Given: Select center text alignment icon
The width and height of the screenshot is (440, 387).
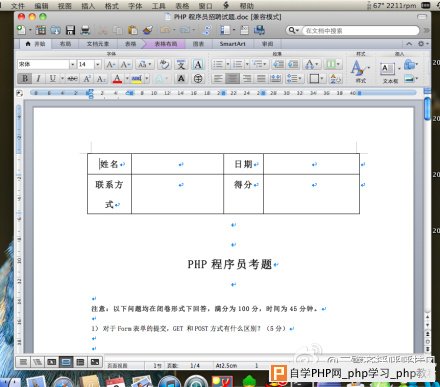Looking at the screenshot, I should click(232, 79).
